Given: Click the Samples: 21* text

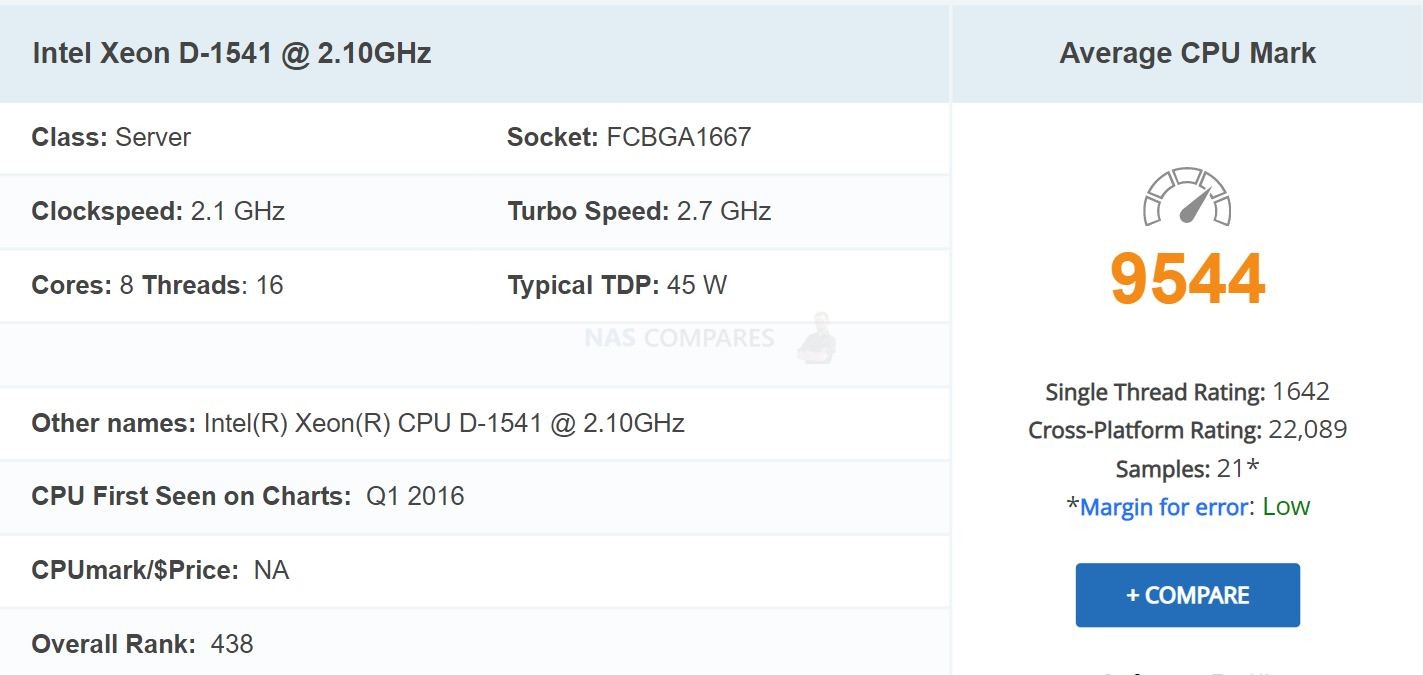Looking at the screenshot, I should click(x=1187, y=469).
